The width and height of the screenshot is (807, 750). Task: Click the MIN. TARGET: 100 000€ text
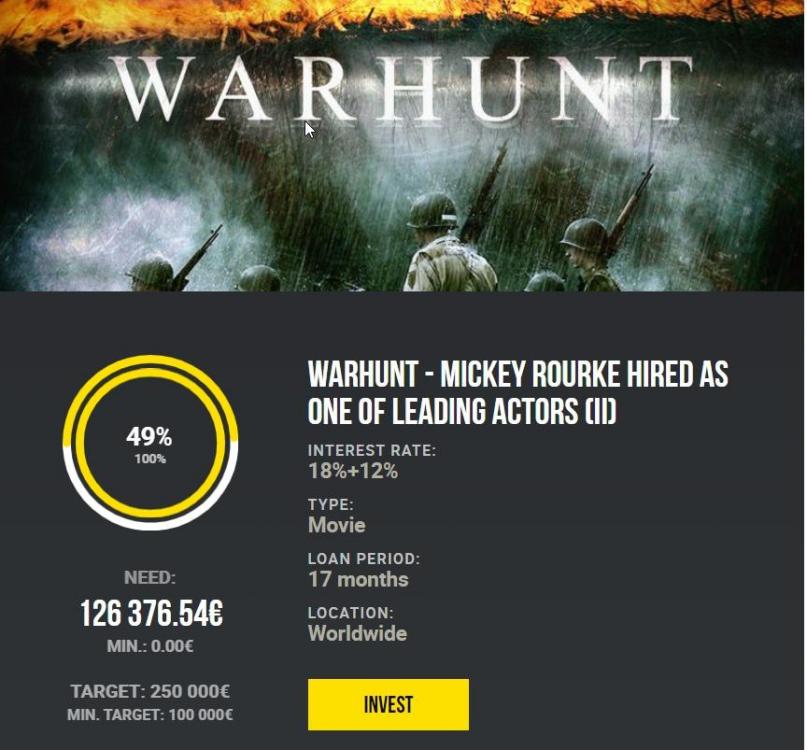(150, 715)
